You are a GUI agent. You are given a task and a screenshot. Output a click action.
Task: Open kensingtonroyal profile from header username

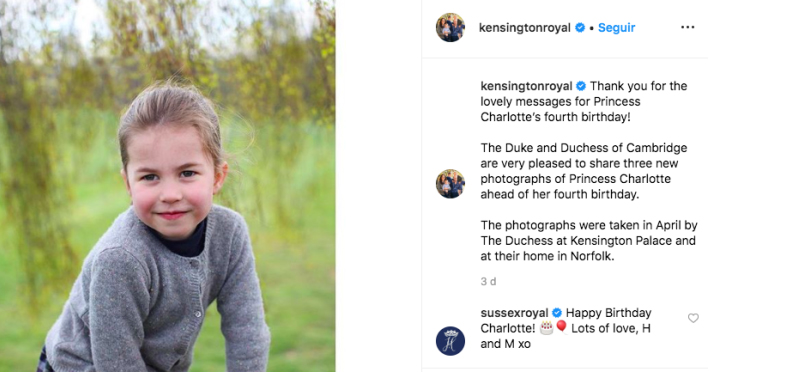click(524, 28)
